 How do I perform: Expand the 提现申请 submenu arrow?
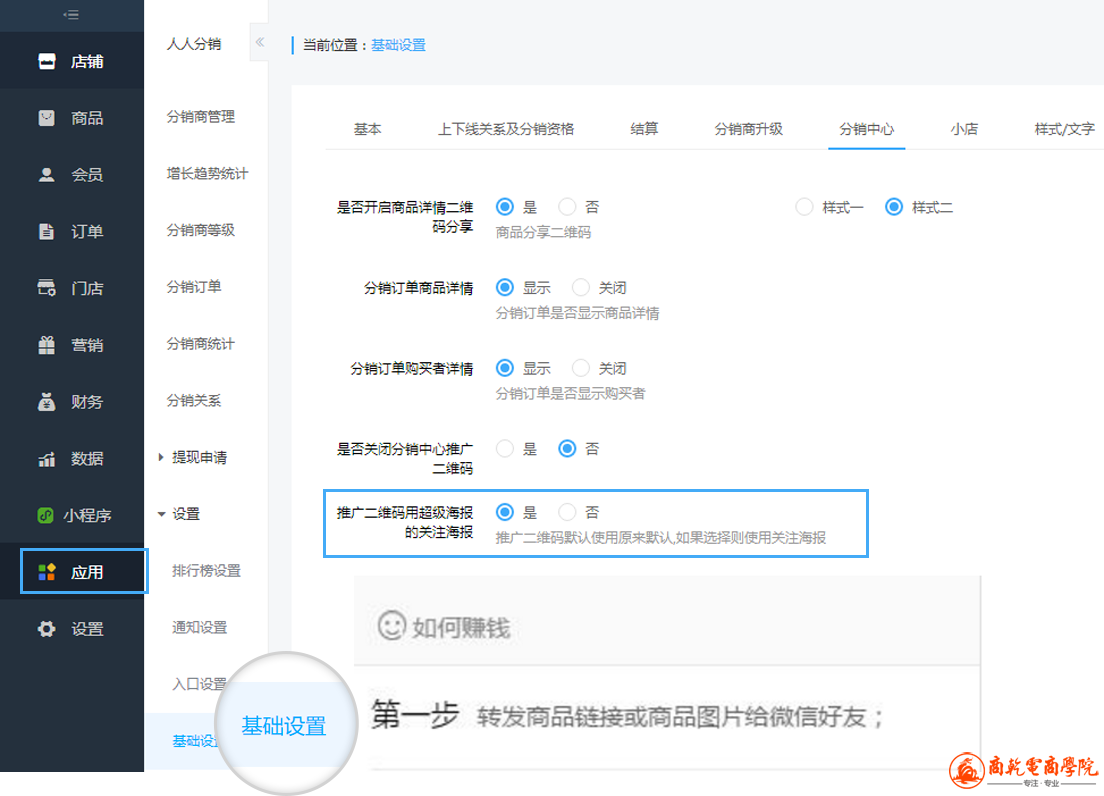[161, 457]
